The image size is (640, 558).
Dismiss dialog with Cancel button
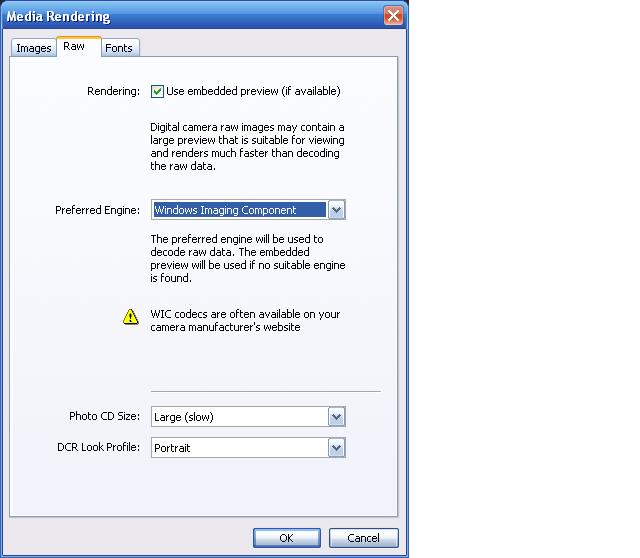tap(363, 538)
